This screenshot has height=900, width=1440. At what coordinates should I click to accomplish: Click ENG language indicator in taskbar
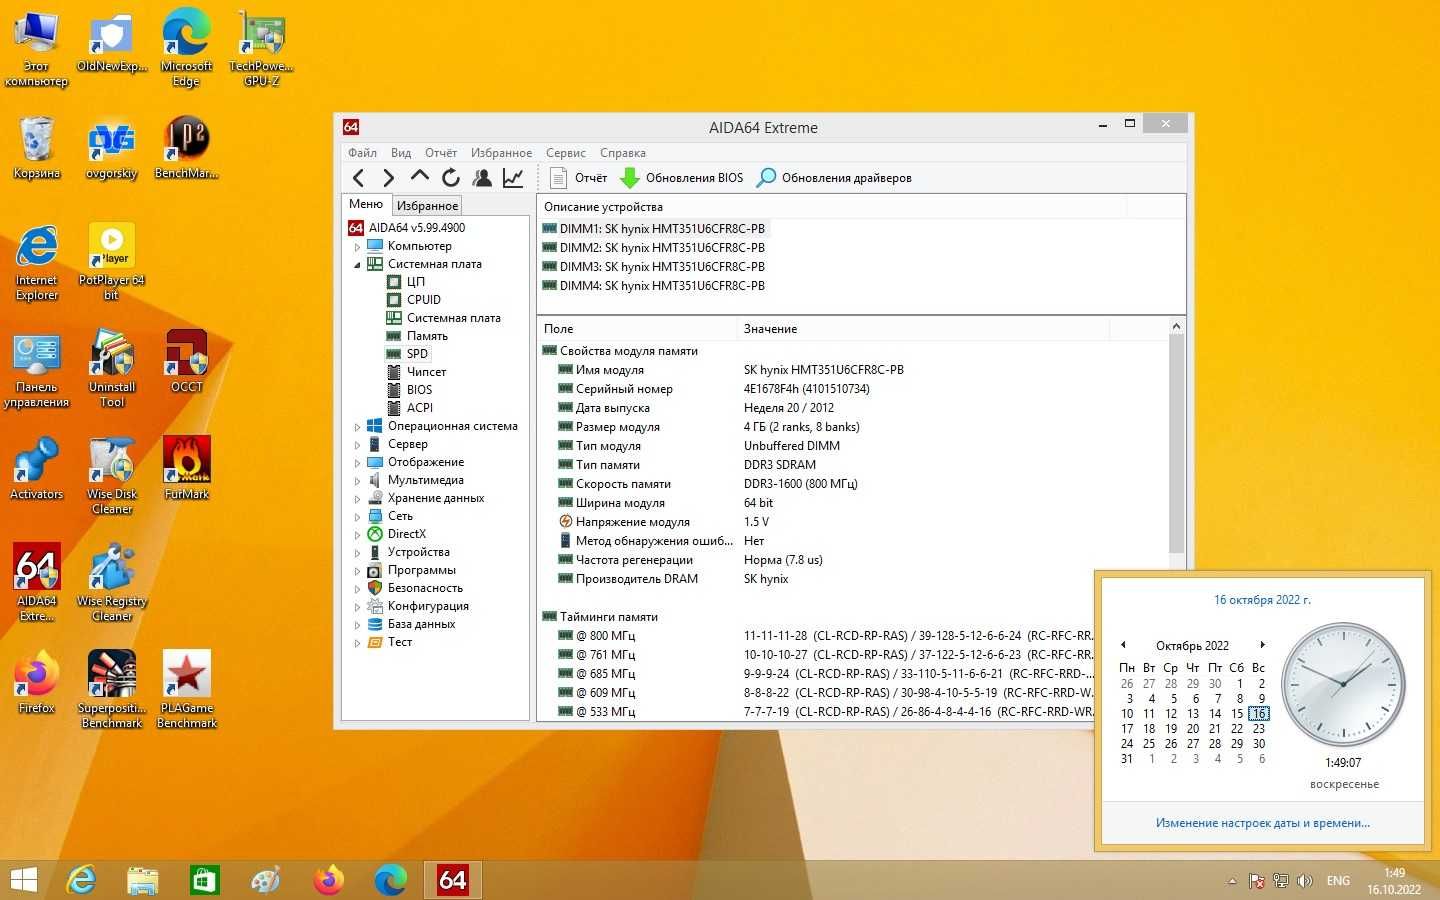[x=1338, y=881]
